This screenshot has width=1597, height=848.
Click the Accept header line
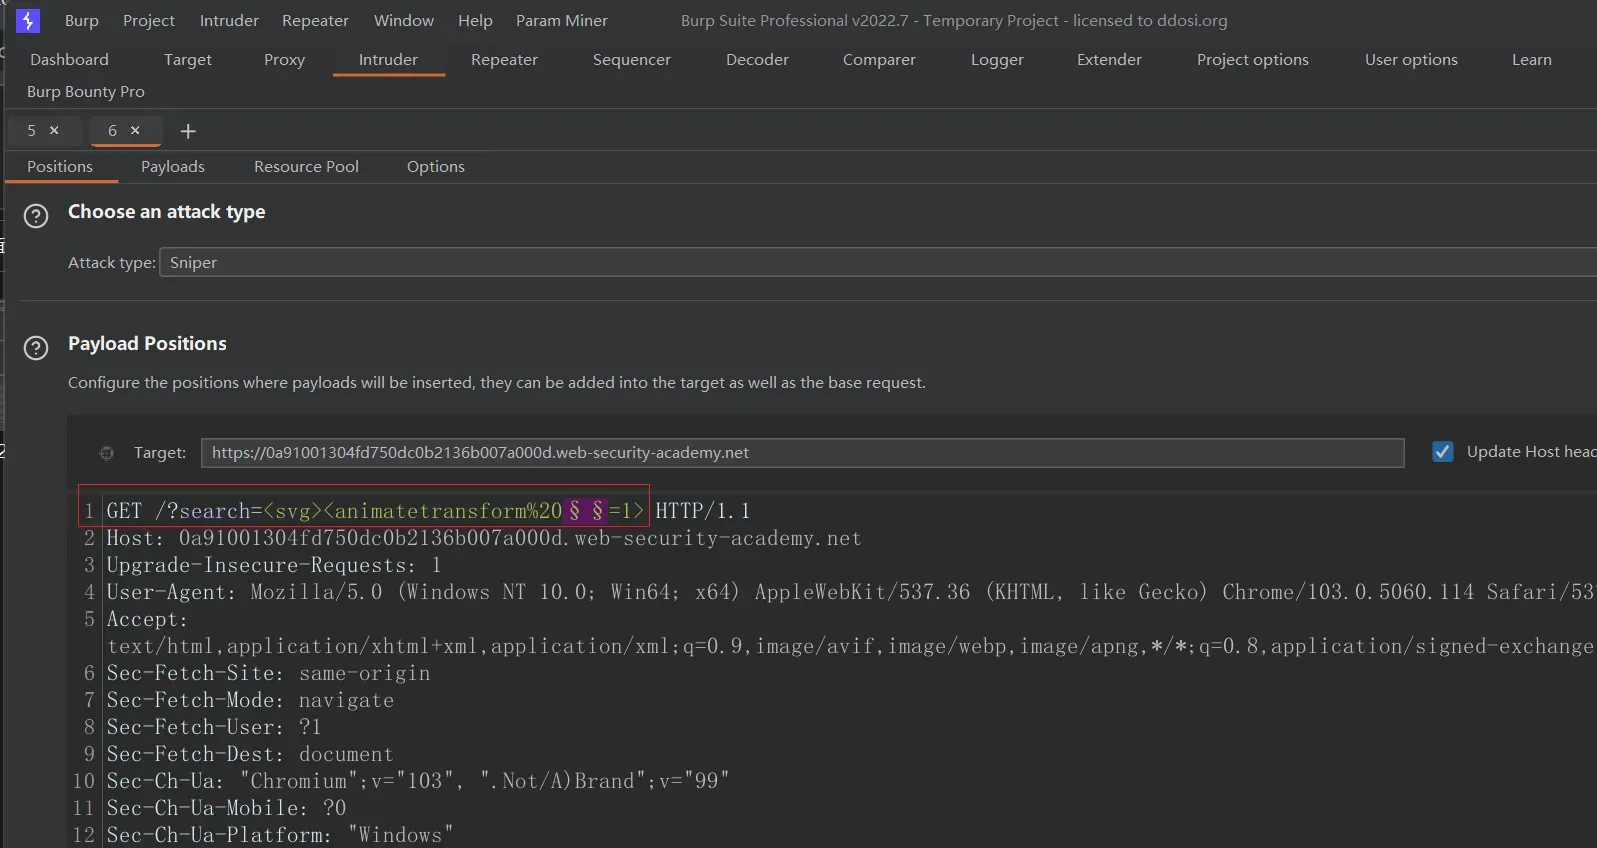coord(147,619)
